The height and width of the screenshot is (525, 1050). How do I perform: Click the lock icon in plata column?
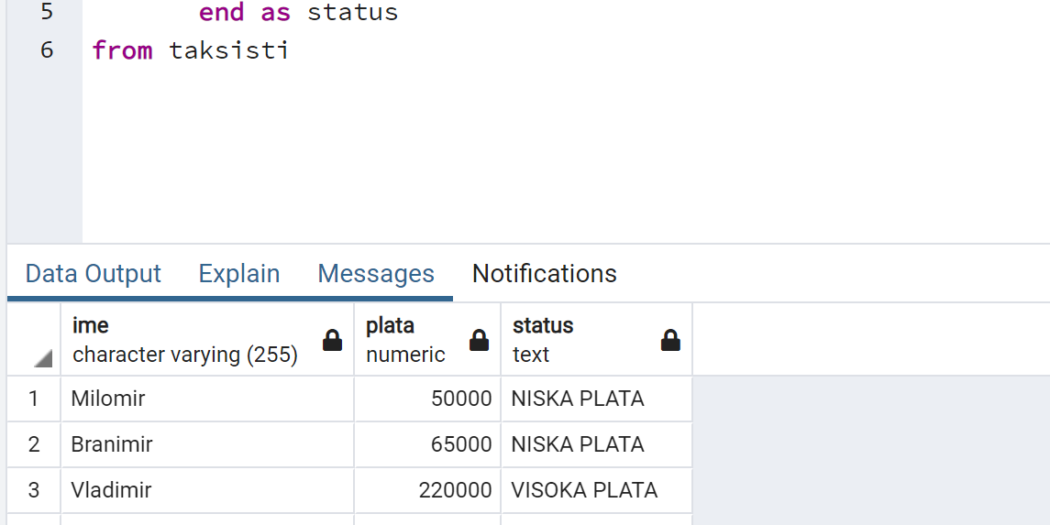tap(479, 340)
